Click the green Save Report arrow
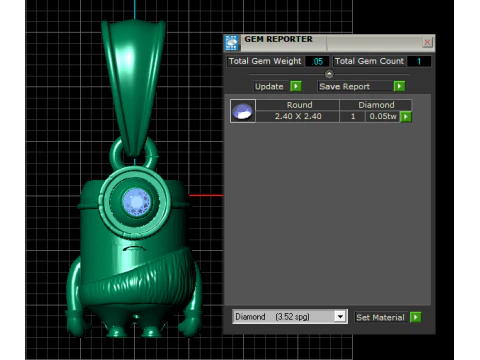 coord(399,86)
